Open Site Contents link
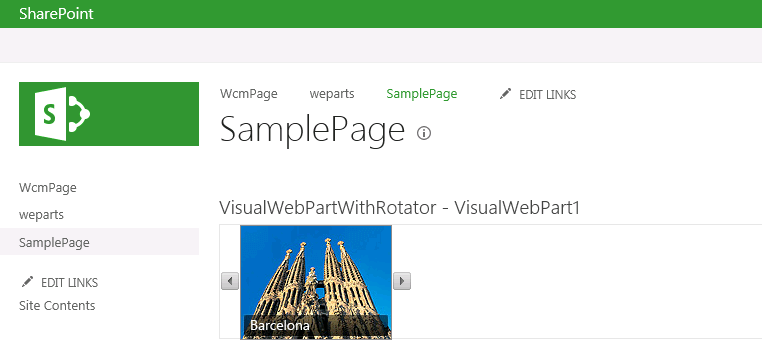 57,306
